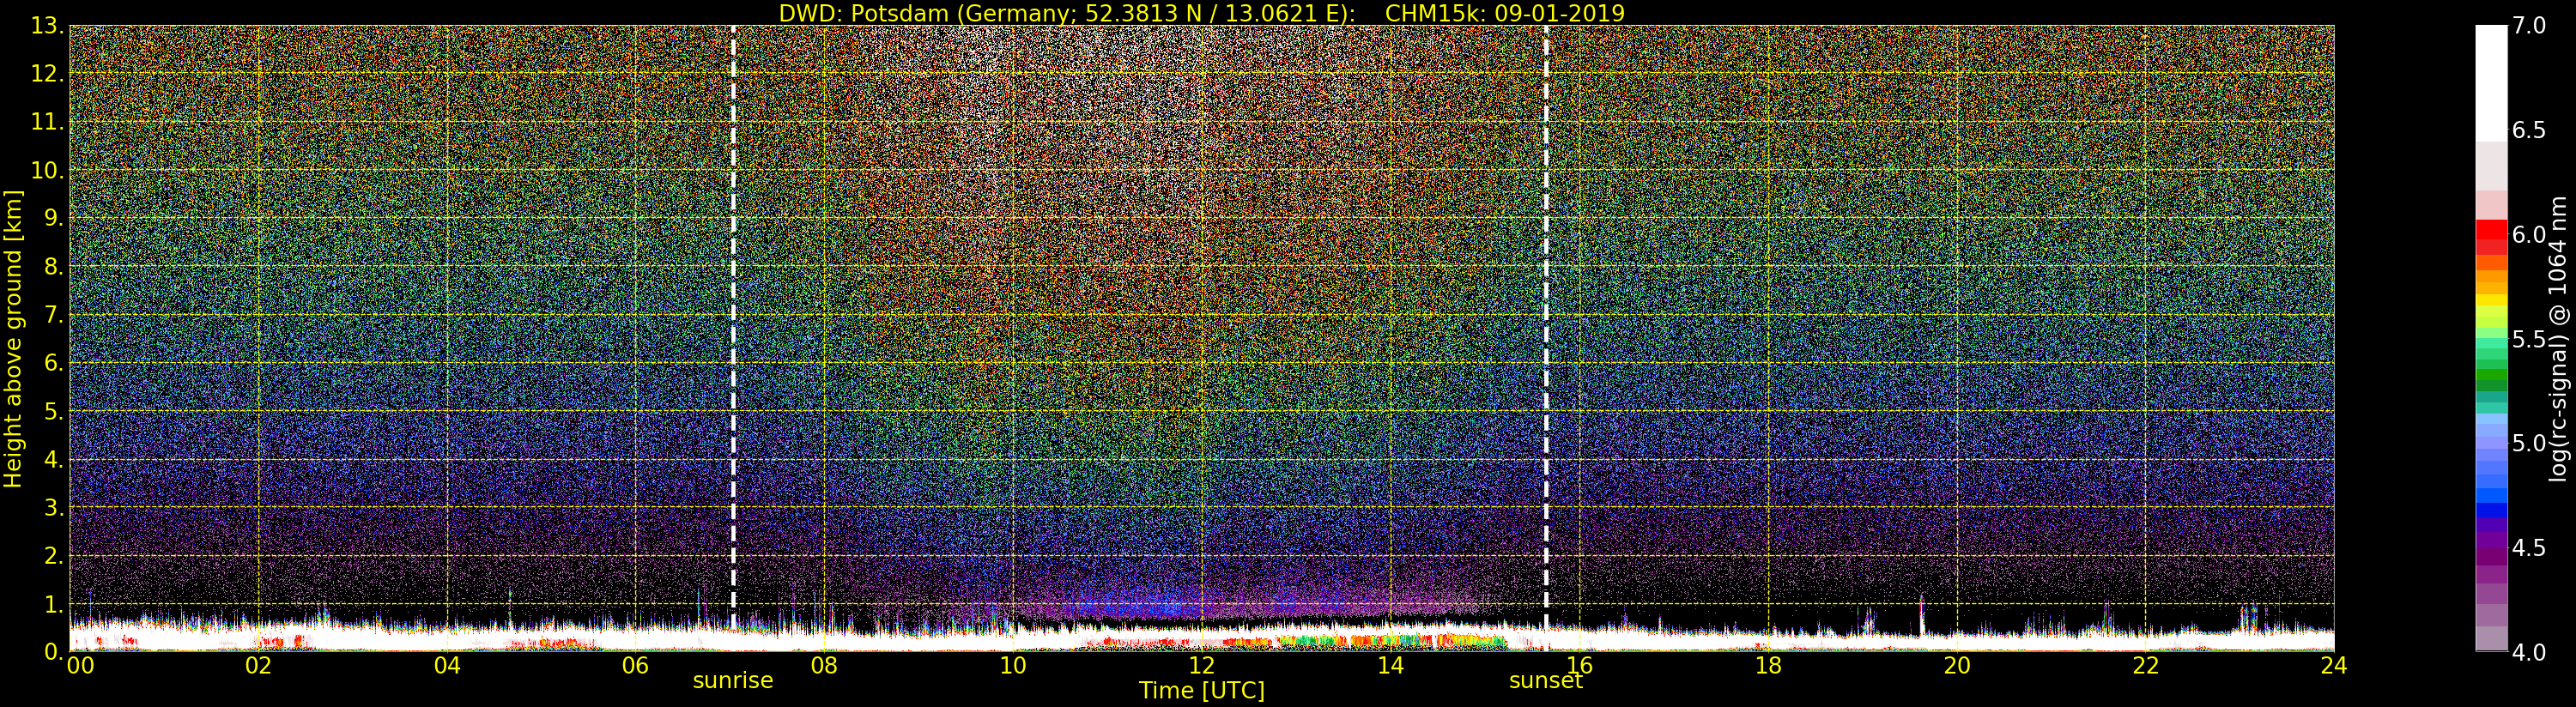The image size is (2576, 707).
Task: Click the time tick "08"
Action: click(824, 666)
